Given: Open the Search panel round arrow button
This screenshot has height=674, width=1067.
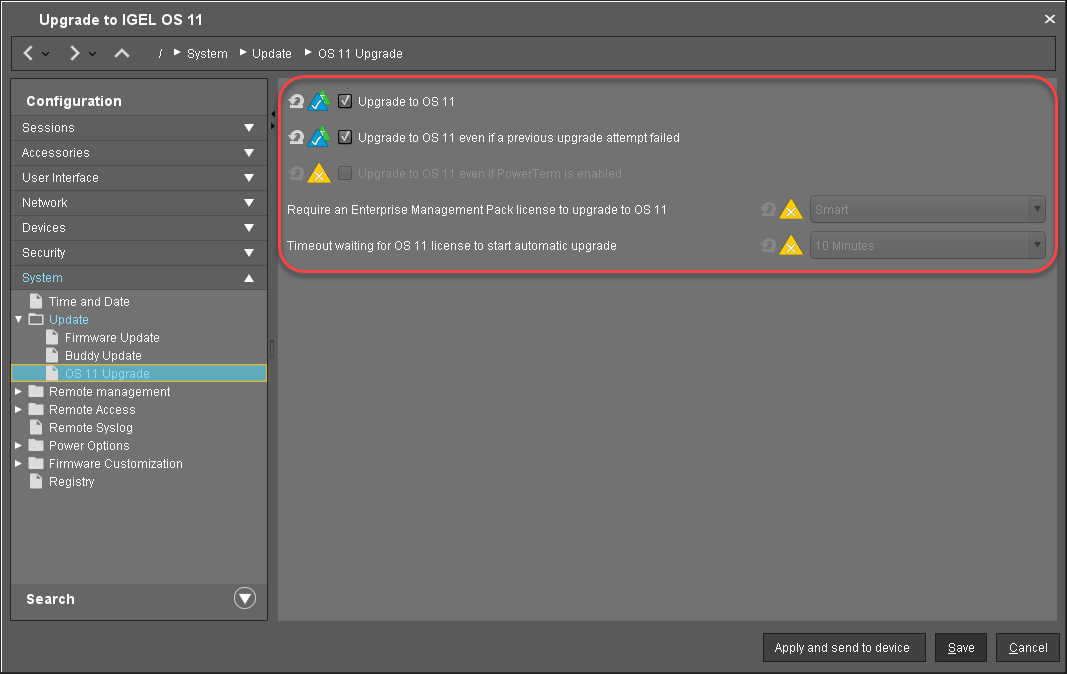Looking at the screenshot, I should tap(245, 599).
